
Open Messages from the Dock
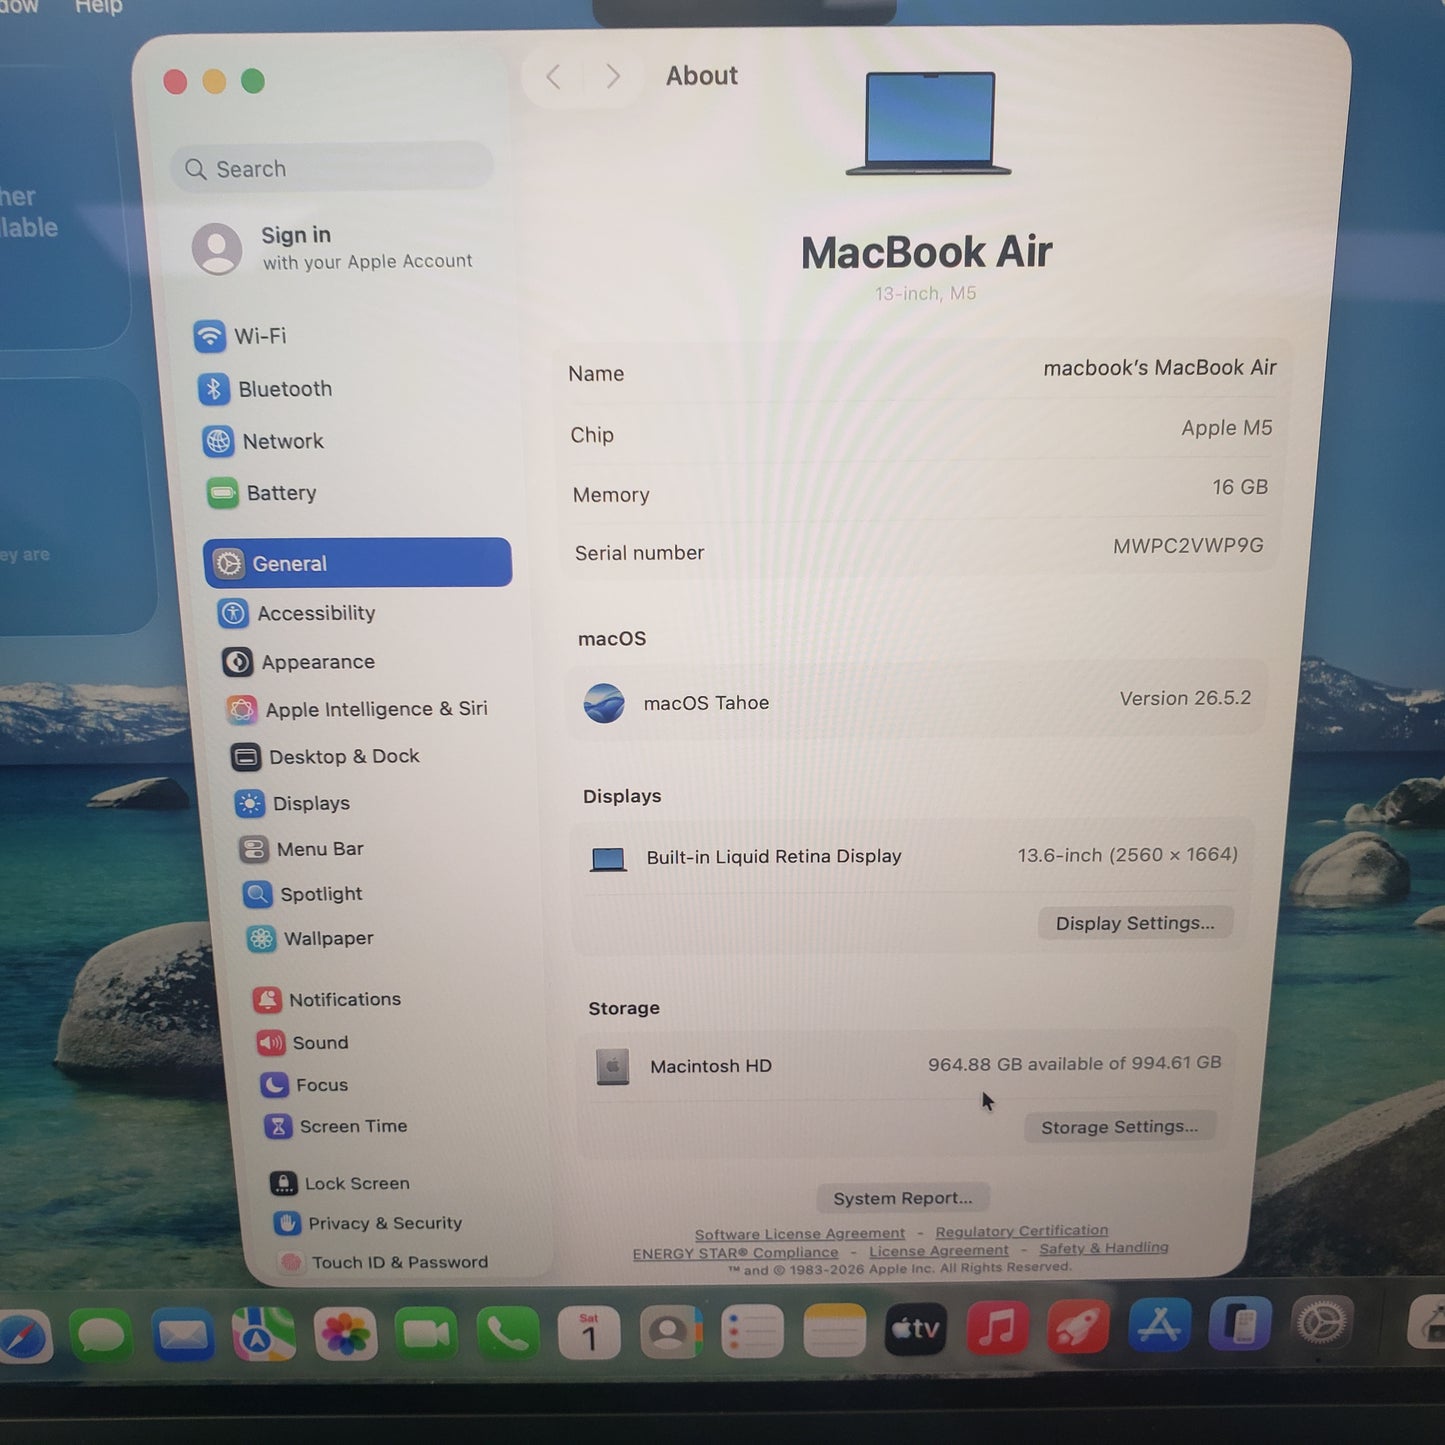click(102, 1336)
